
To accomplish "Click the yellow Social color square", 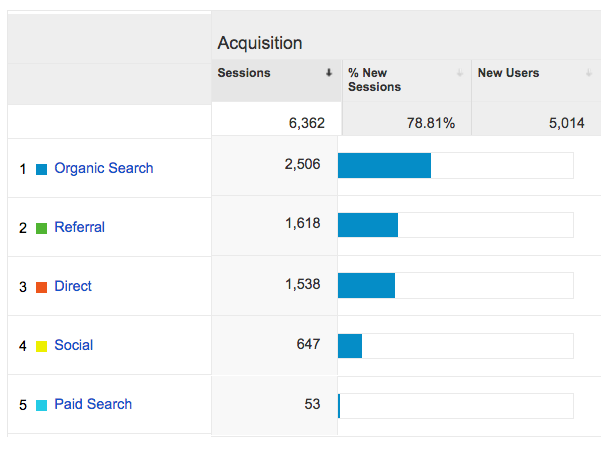I will [42, 346].
